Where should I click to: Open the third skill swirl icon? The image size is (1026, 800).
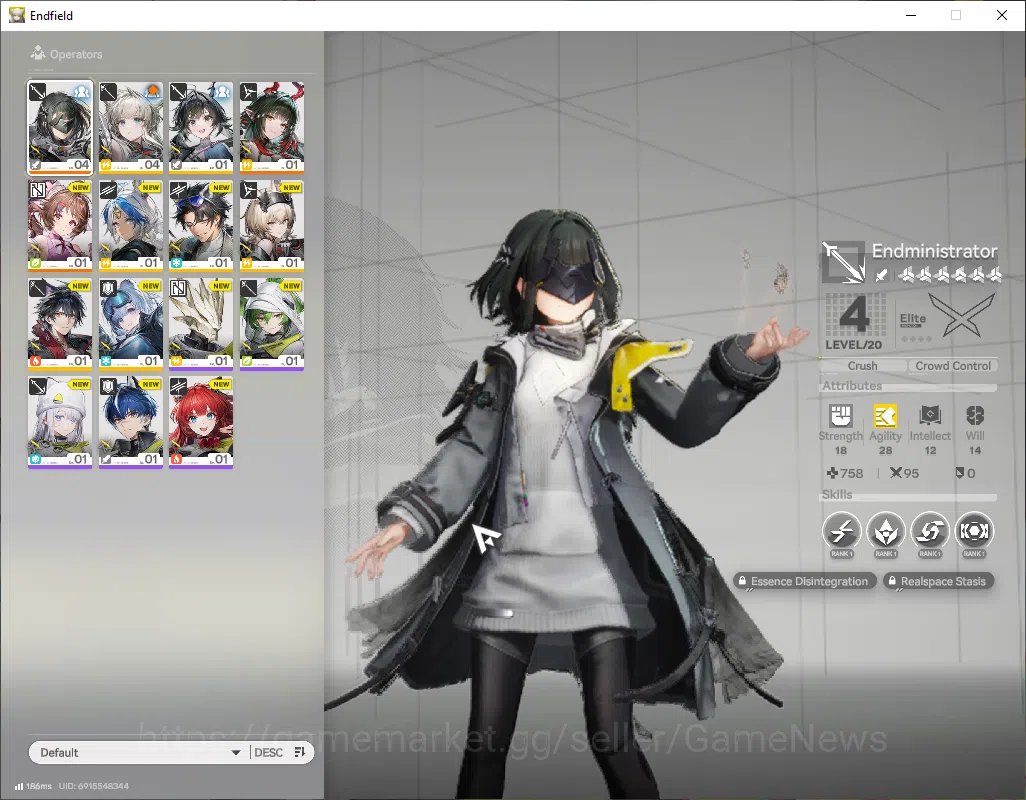point(930,531)
